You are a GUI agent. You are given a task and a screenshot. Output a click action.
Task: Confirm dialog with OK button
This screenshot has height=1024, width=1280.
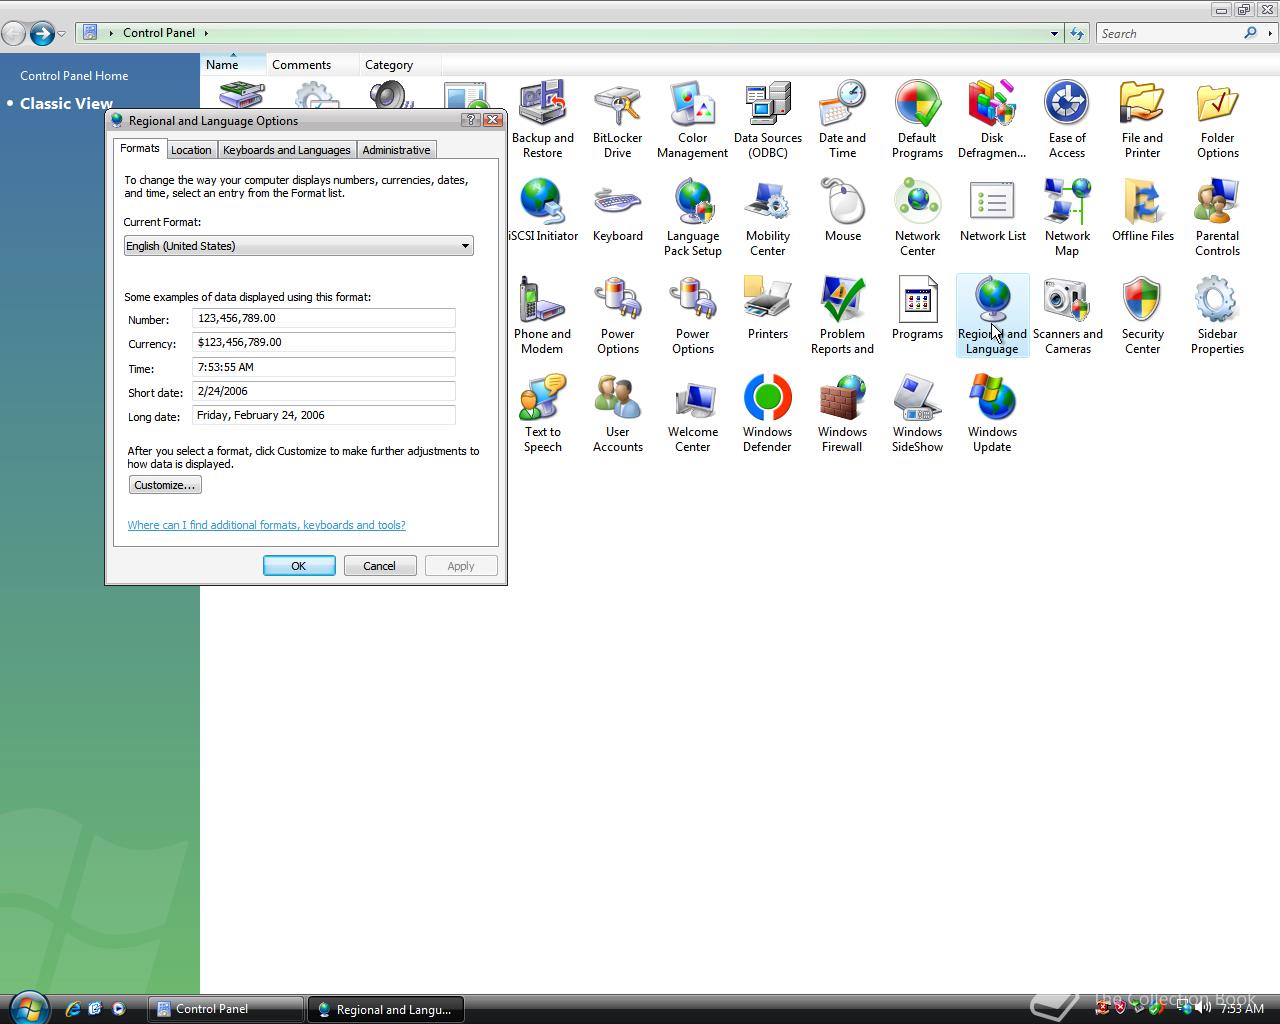point(299,566)
